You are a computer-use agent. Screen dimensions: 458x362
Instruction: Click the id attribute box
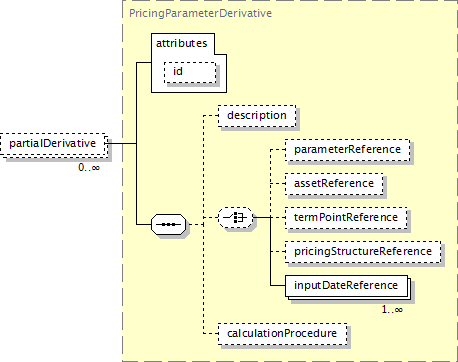[190, 72]
